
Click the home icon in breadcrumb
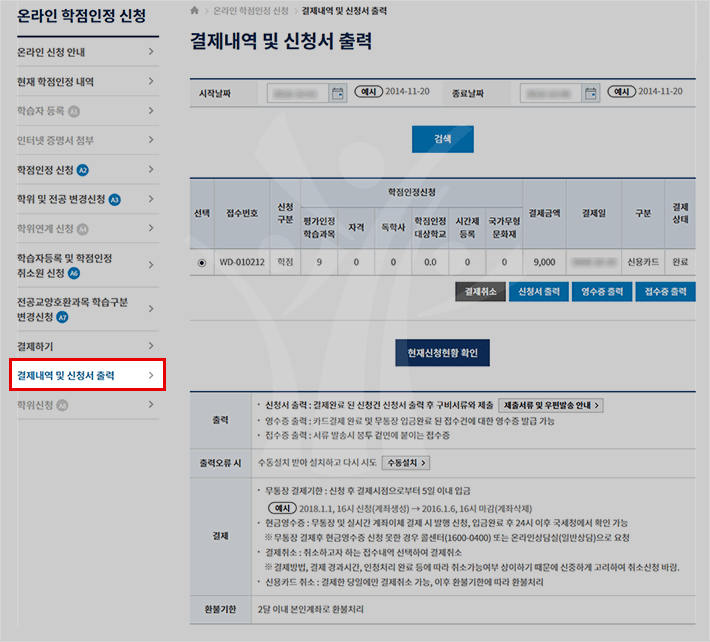point(195,11)
